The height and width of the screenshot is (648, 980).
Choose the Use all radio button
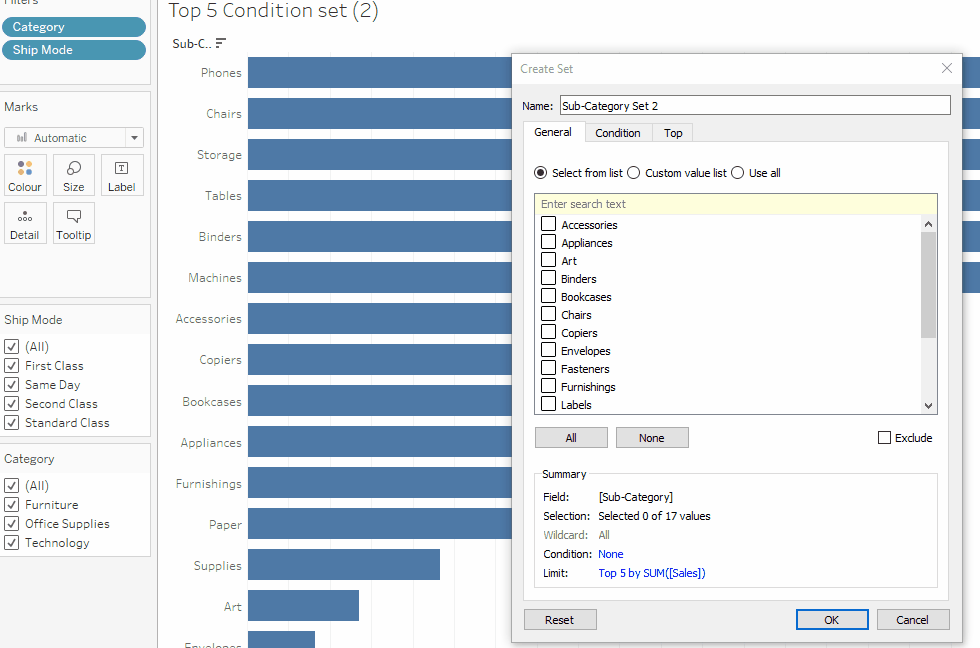point(738,173)
